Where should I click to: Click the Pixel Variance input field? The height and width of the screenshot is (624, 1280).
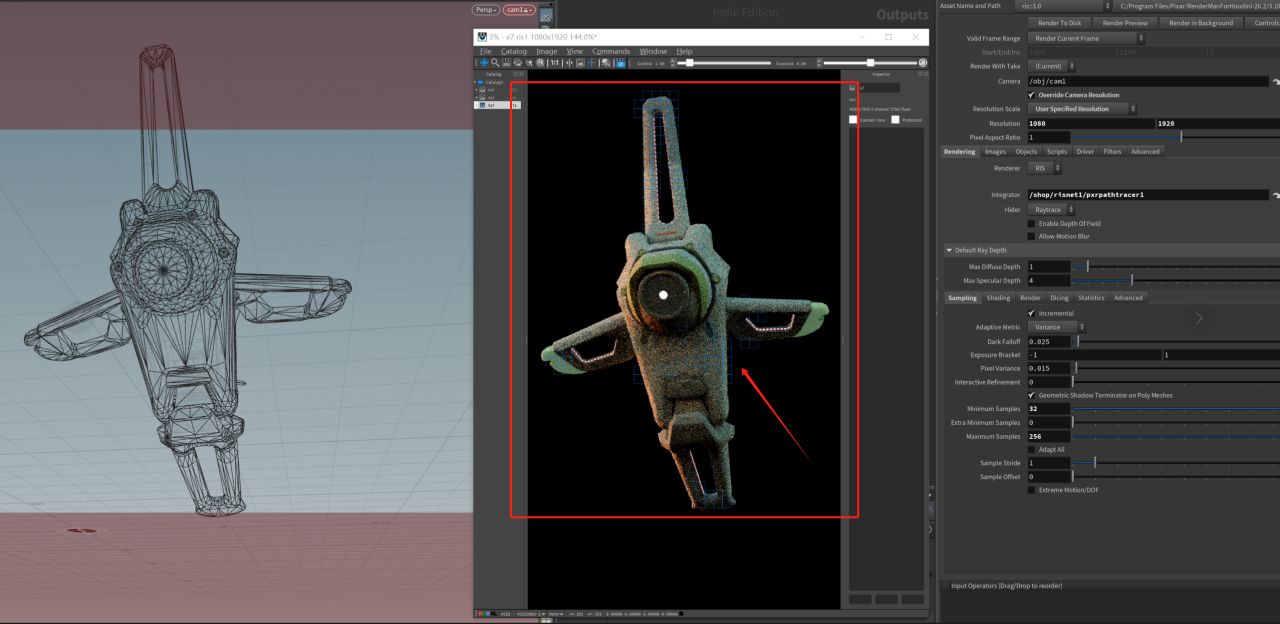pos(1049,369)
